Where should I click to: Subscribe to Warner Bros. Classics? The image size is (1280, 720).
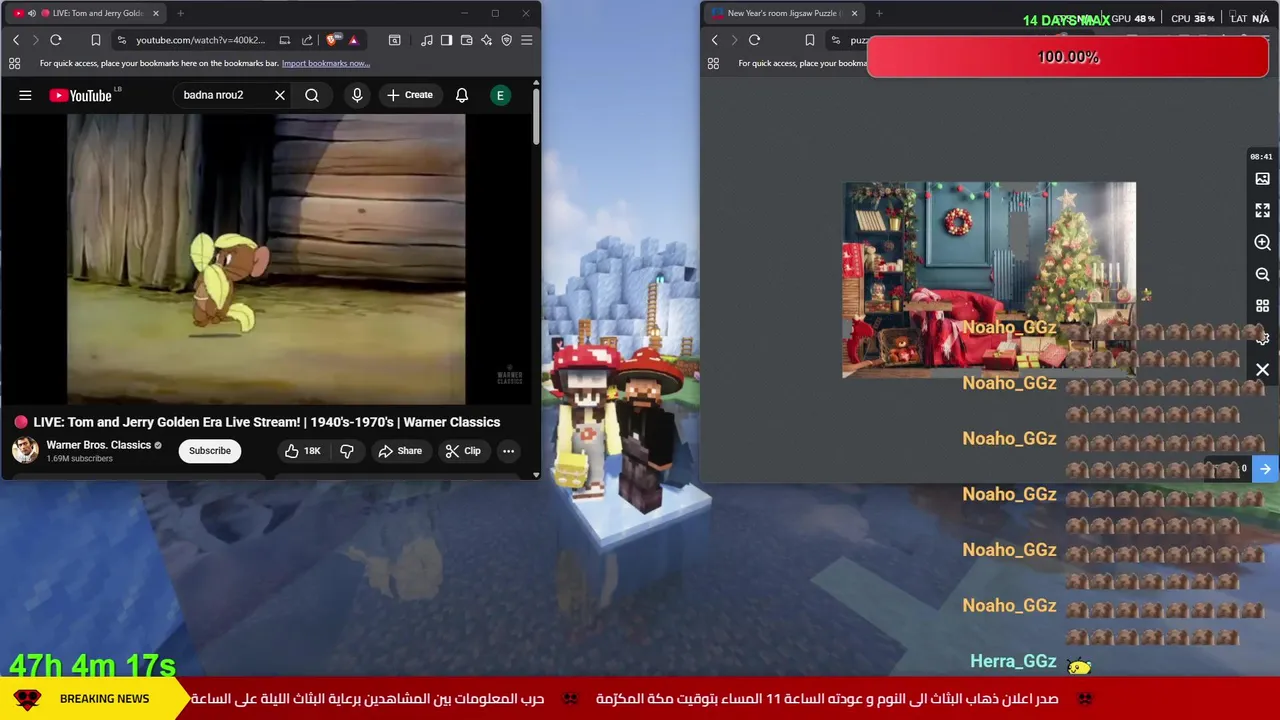click(x=210, y=451)
